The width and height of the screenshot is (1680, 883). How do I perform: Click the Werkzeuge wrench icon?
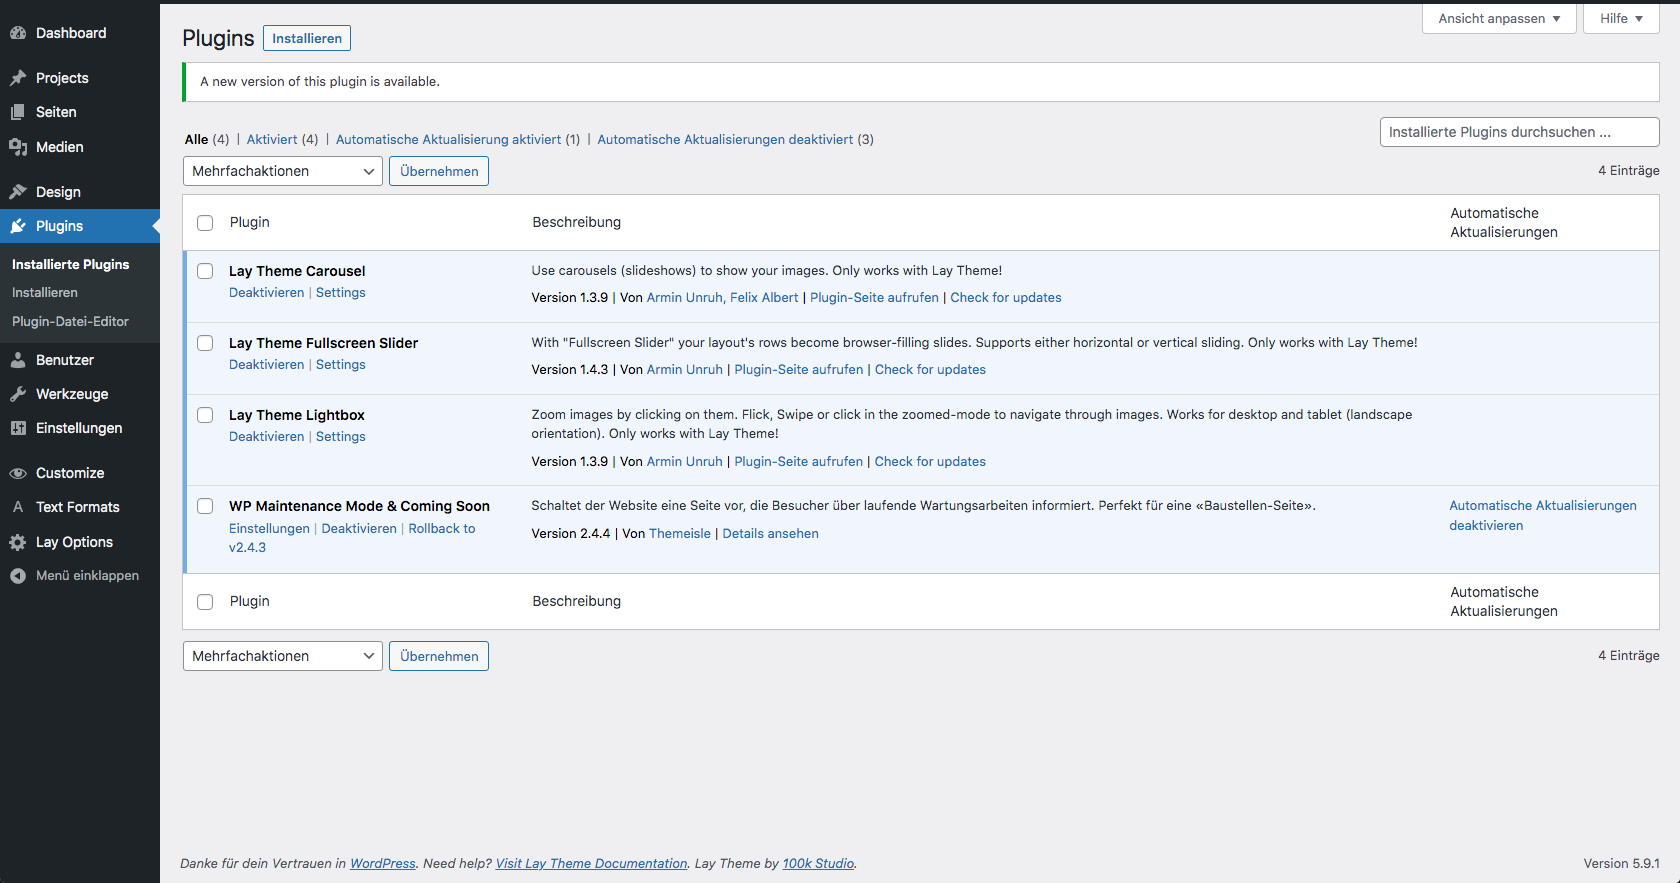(x=18, y=394)
